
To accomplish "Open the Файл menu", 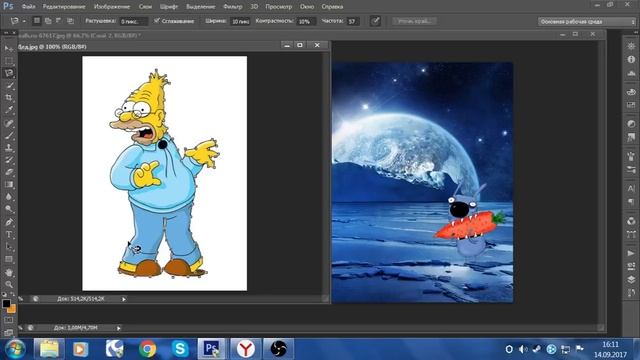I will tap(28, 7).
